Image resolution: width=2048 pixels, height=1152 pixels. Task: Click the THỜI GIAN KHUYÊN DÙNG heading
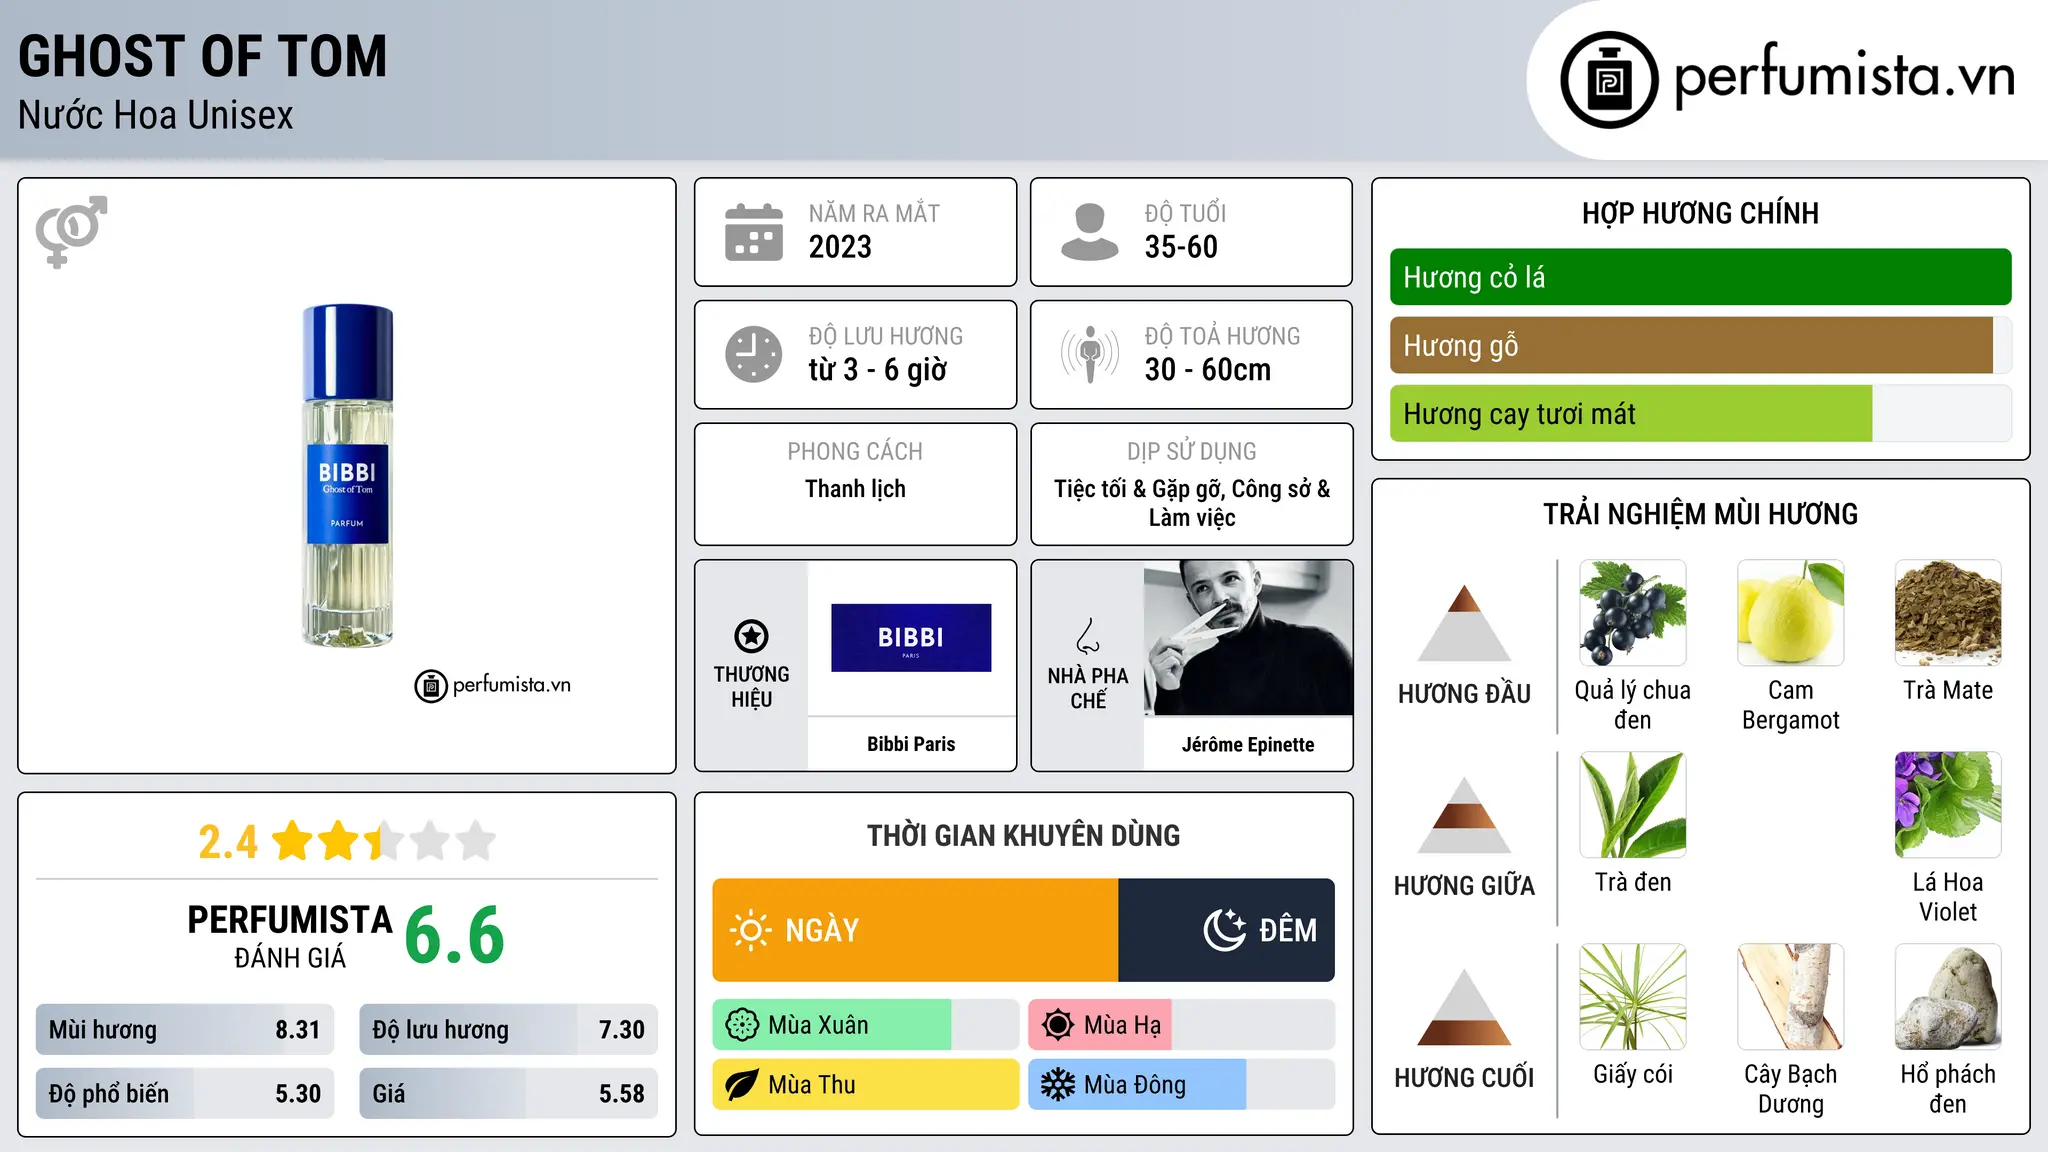click(x=1023, y=836)
